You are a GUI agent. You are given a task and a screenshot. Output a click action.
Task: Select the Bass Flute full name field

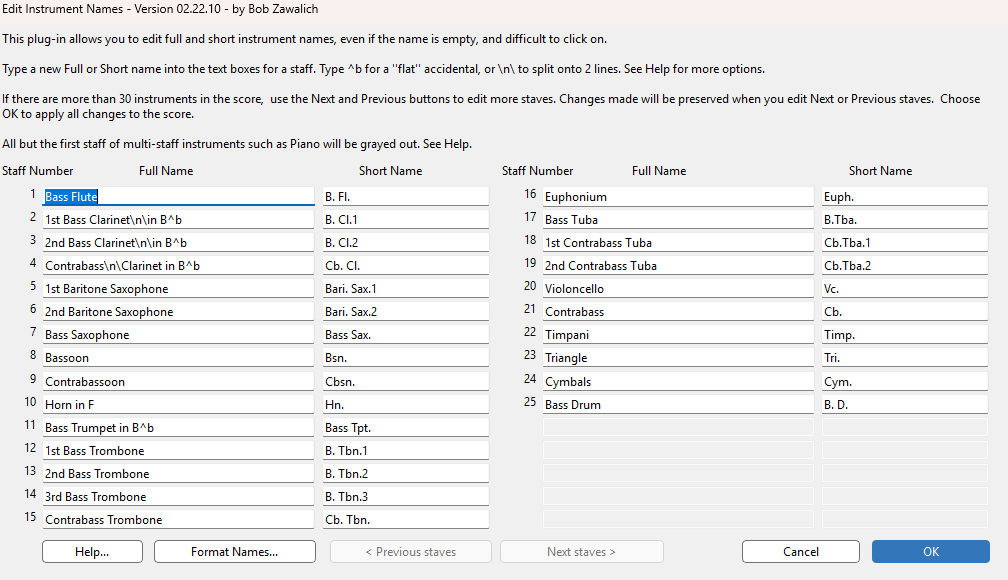178,197
